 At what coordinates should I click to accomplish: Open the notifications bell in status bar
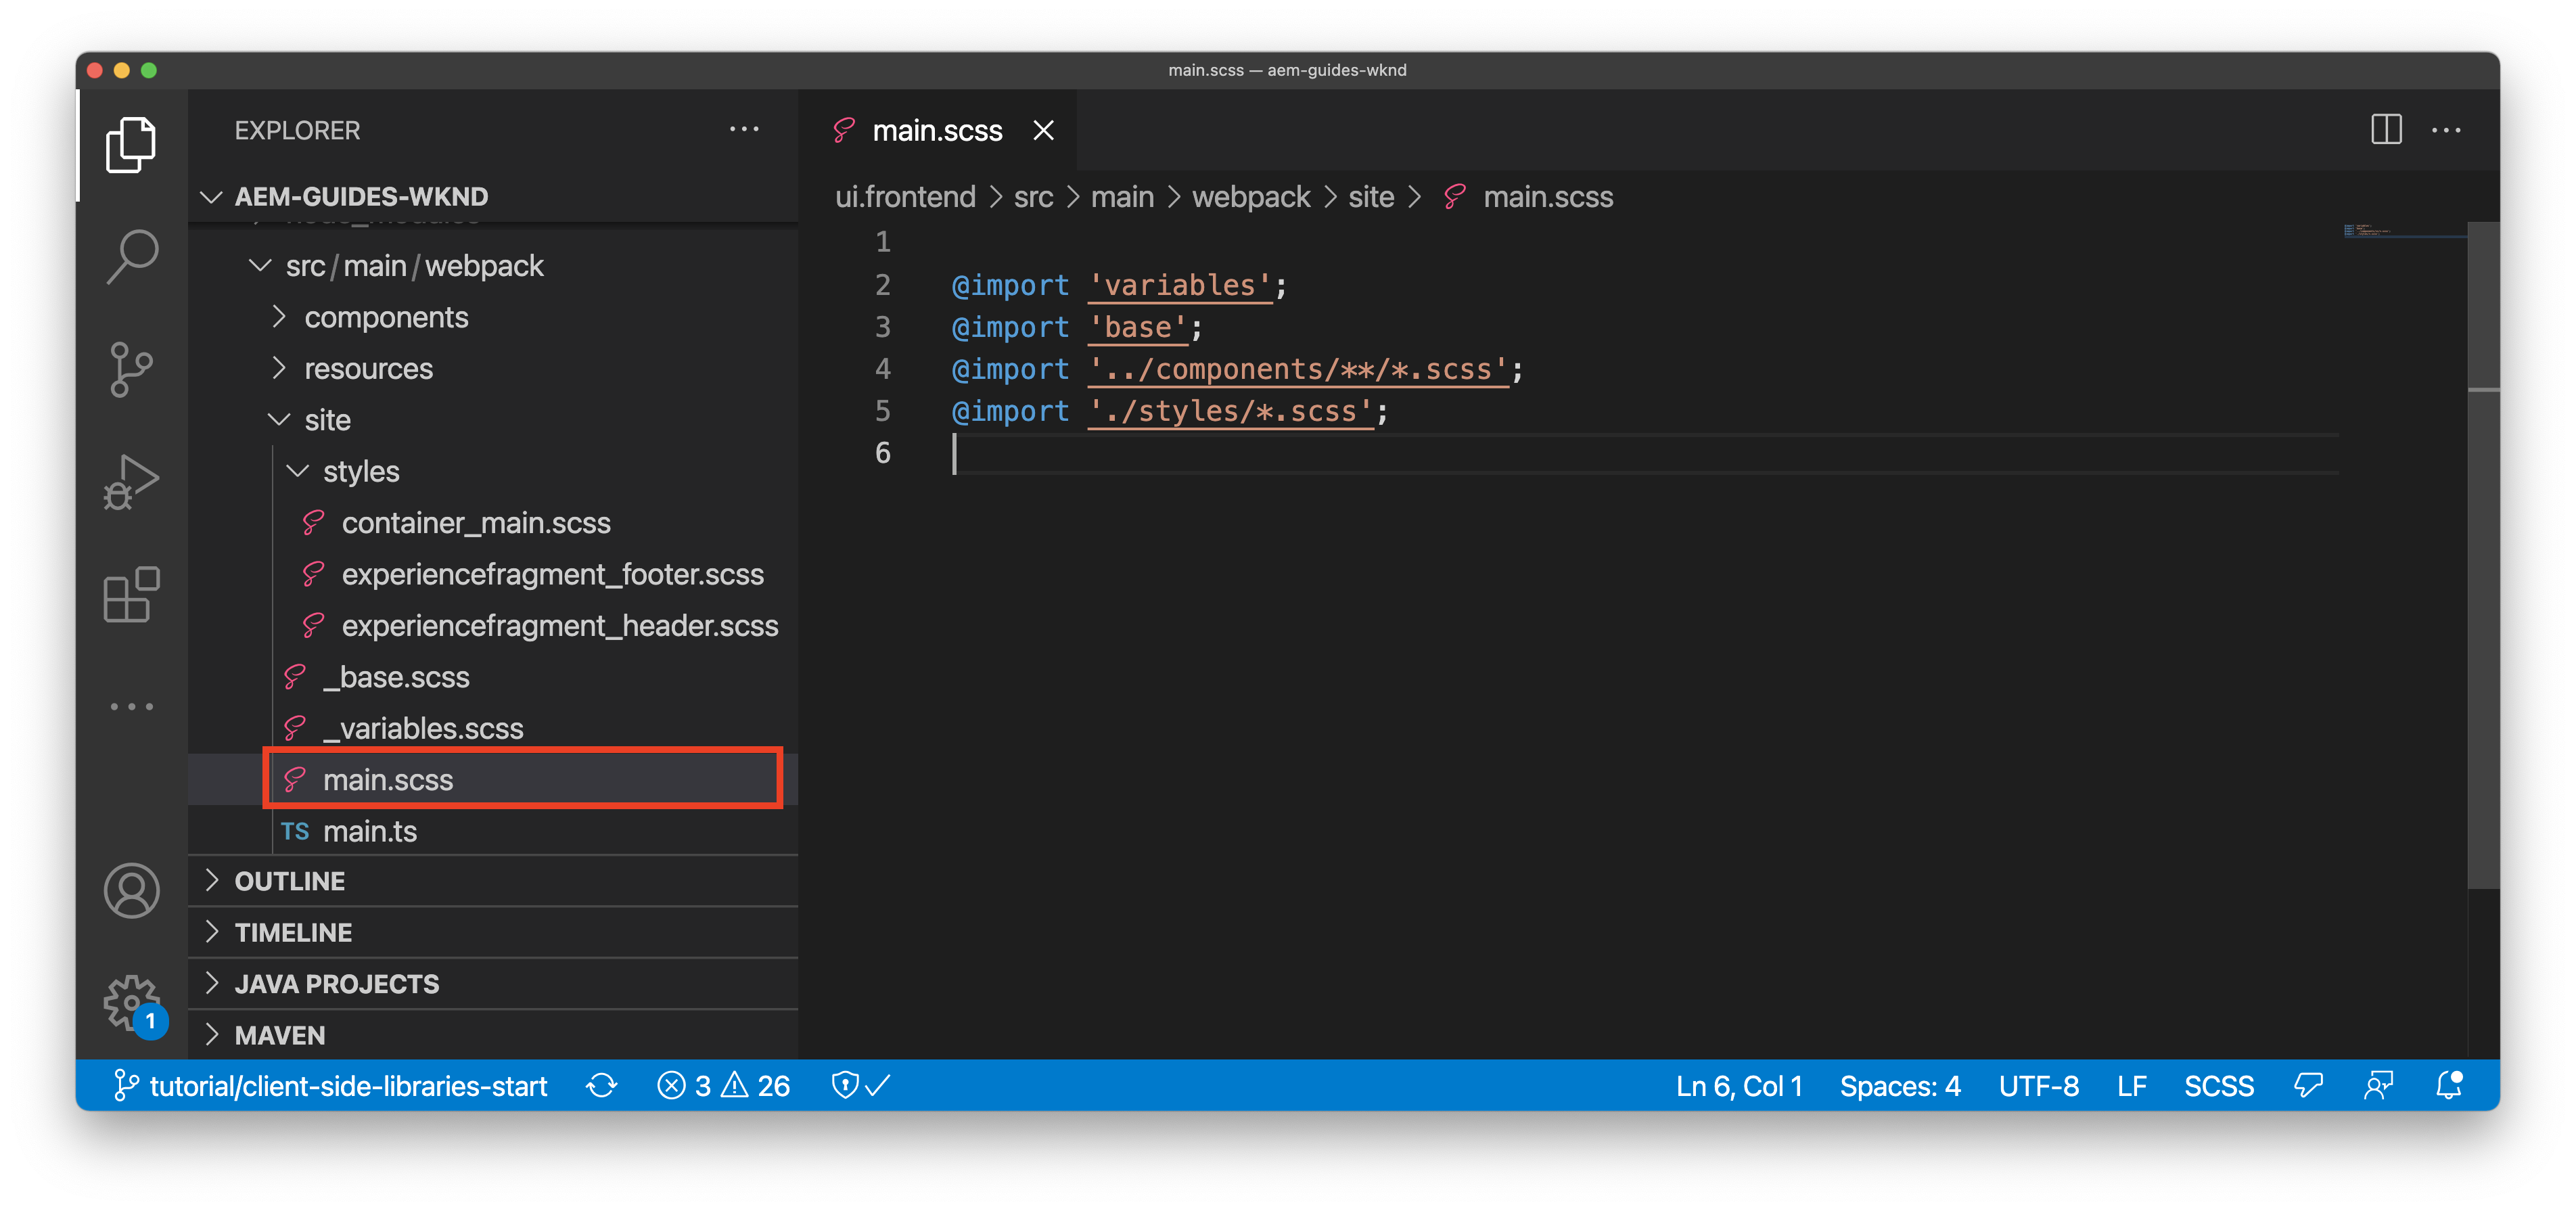(x=2449, y=1086)
